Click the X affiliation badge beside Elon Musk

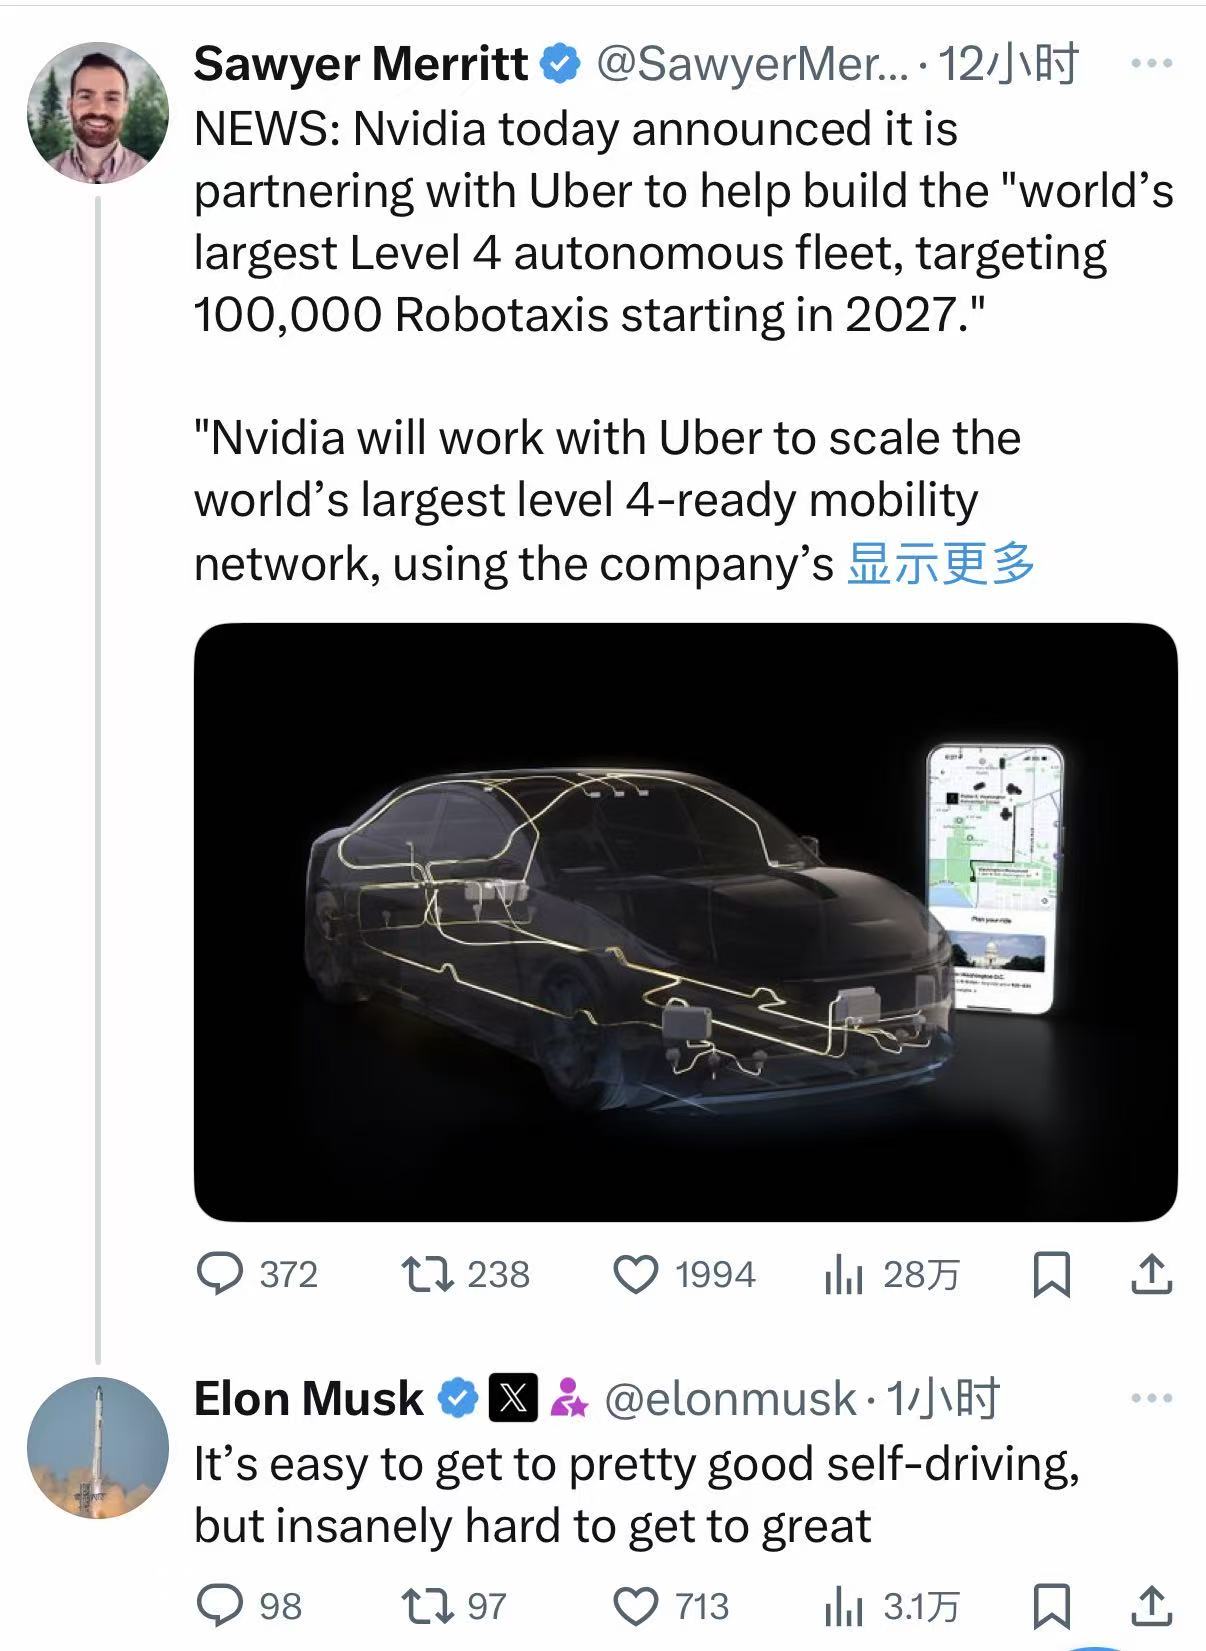(513, 1398)
